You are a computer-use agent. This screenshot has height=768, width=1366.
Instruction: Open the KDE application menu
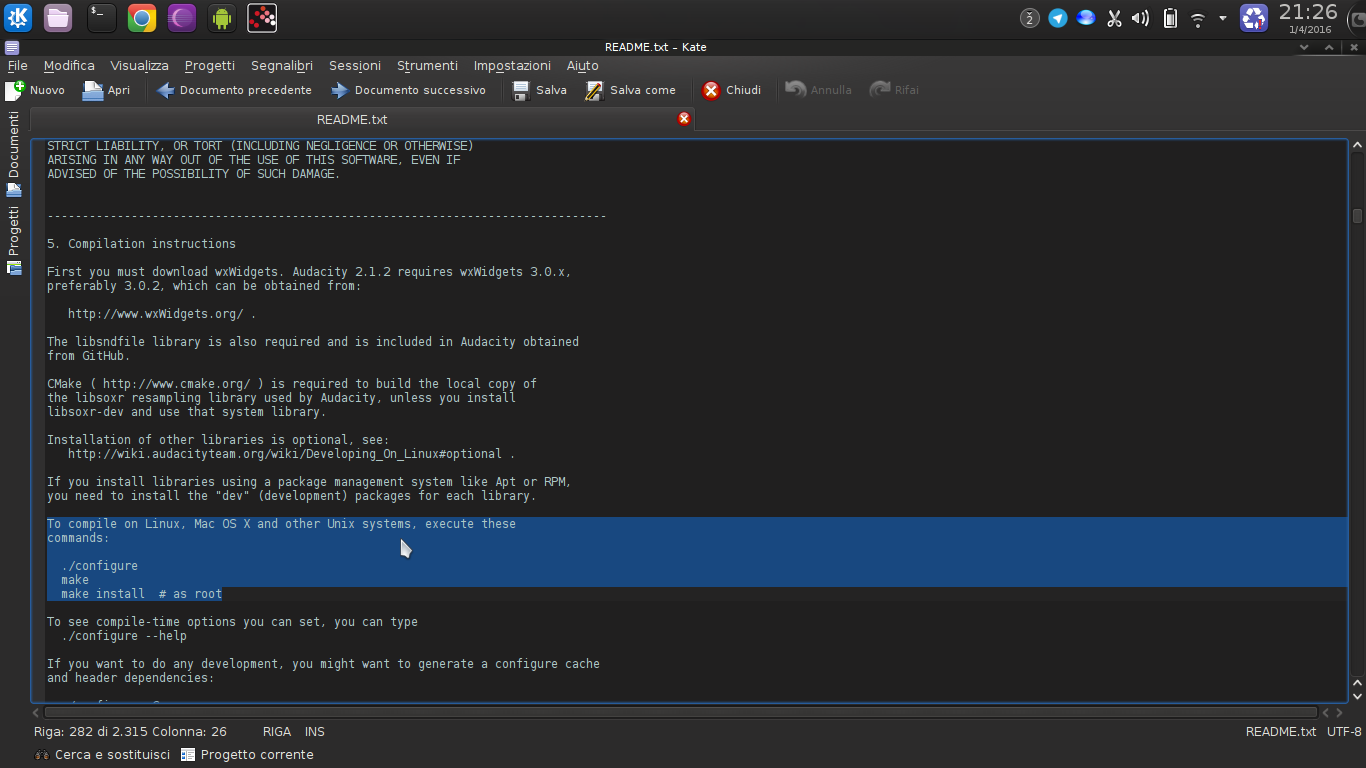coord(17,17)
